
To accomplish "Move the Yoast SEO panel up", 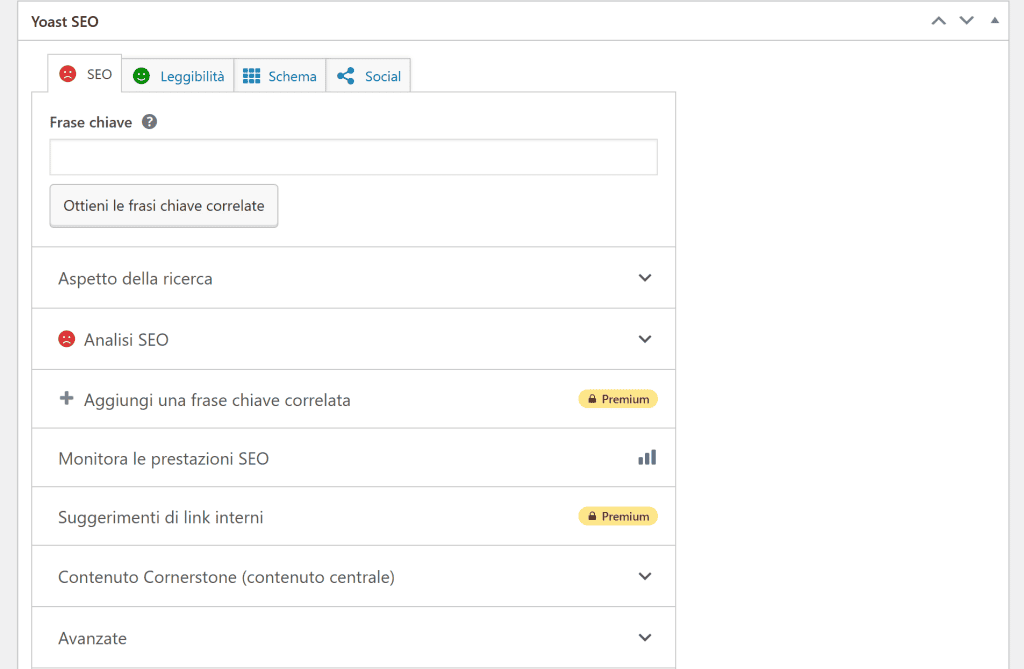I will [938, 21].
